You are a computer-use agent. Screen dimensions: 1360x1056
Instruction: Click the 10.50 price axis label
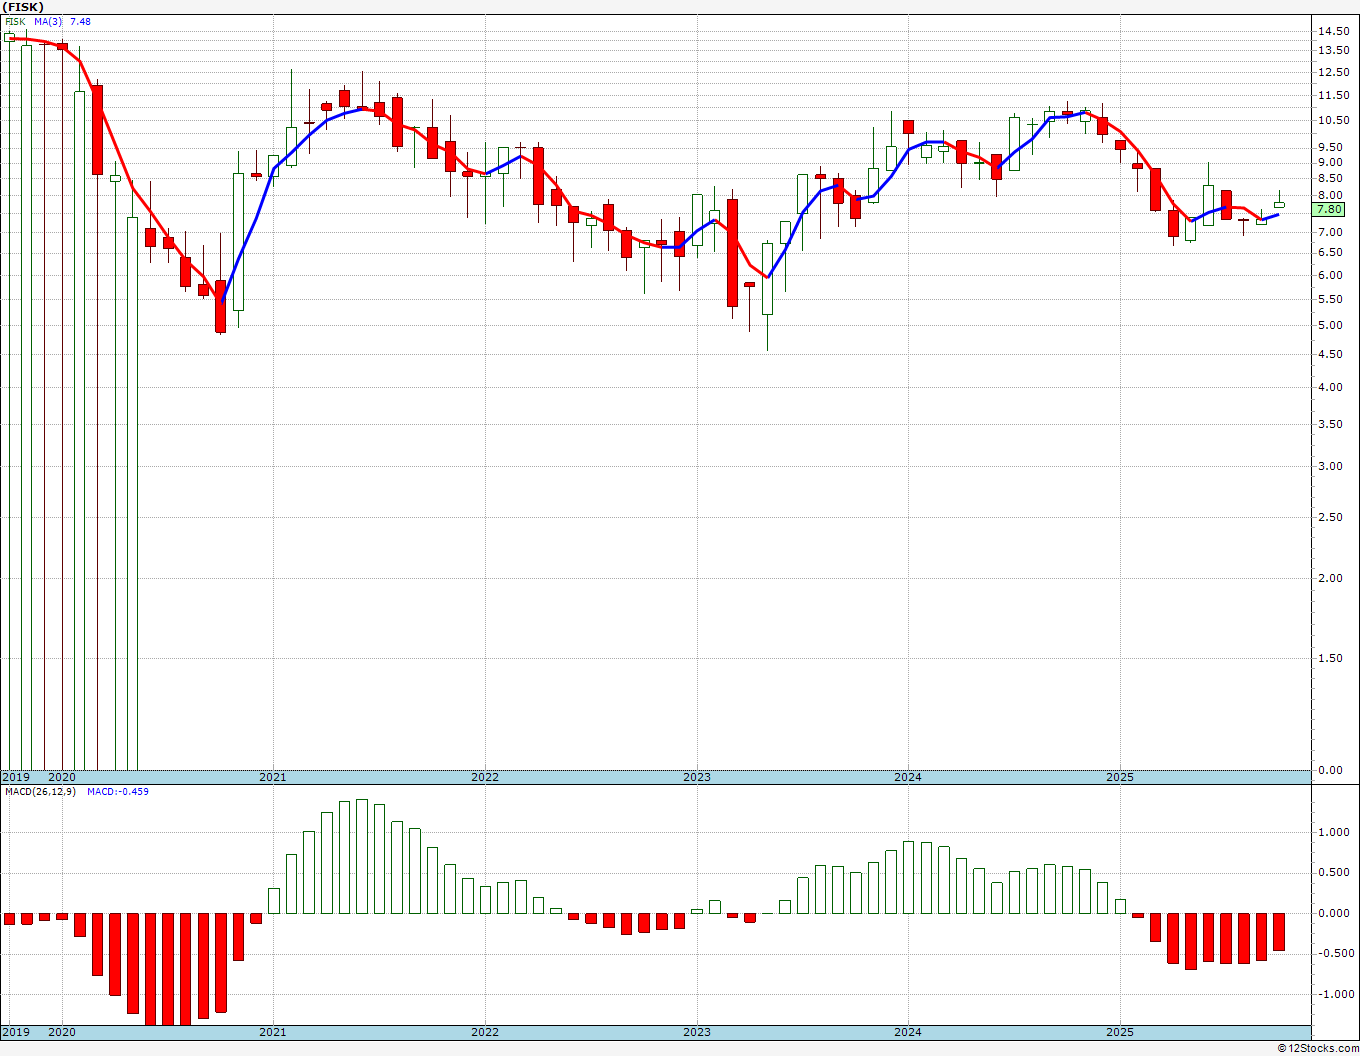pyautogui.click(x=1332, y=120)
